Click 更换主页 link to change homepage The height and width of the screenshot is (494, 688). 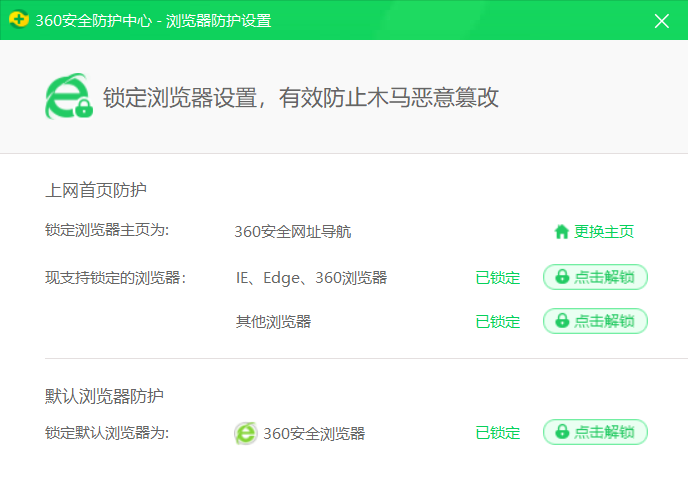[x=604, y=232]
